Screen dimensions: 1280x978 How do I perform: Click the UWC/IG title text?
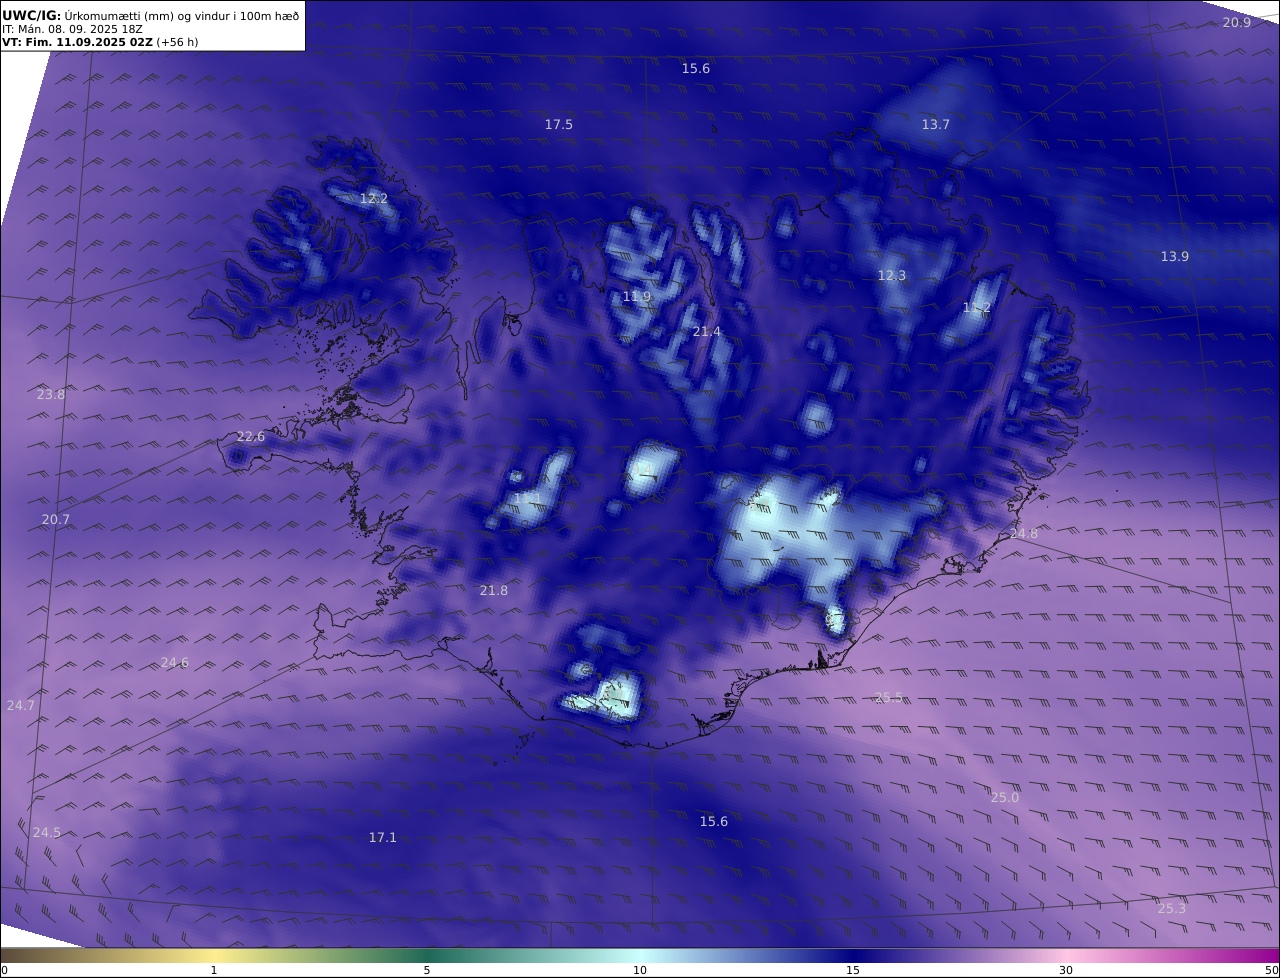click(x=32, y=15)
